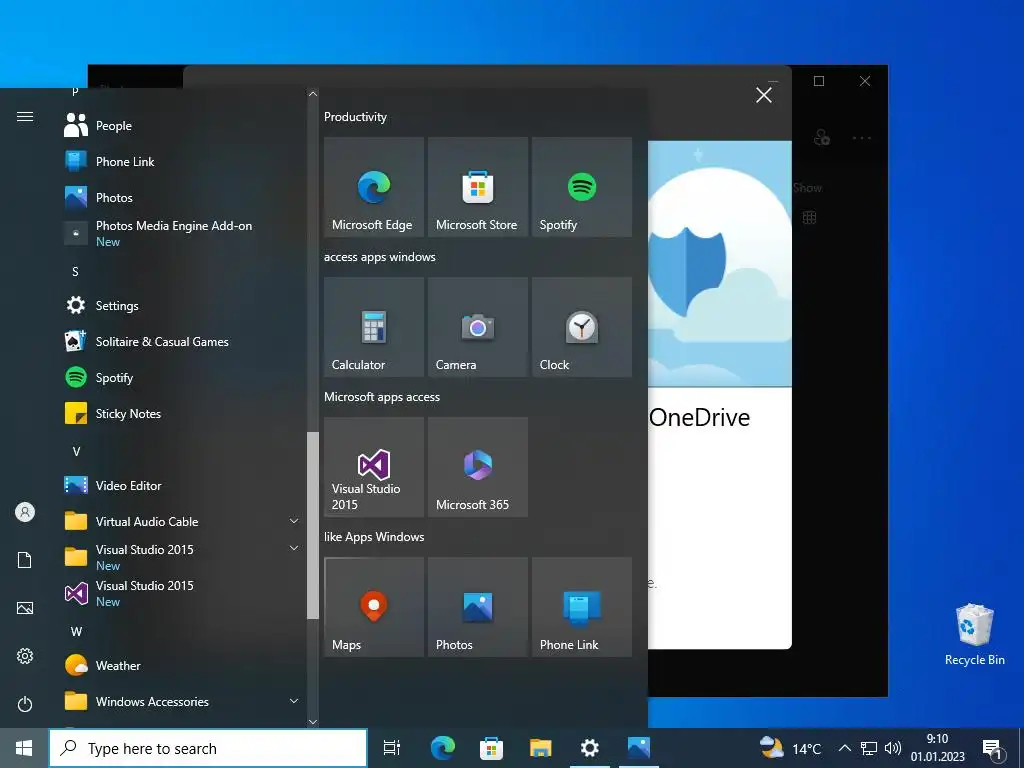Switch to Photos app on the taskbar
This screenshot has height=768, width=1024.
point(639,748)
